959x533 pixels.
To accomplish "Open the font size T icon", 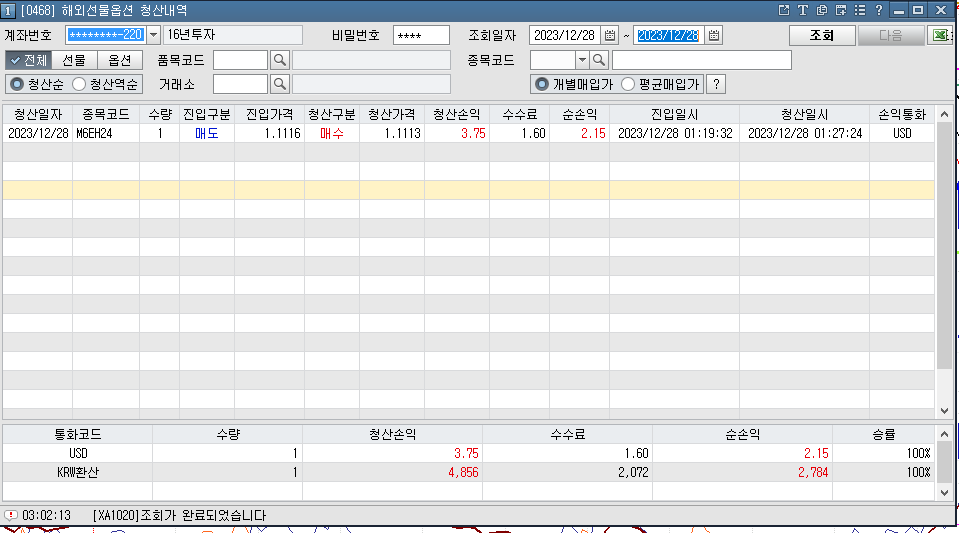I will tap(803, 10).
